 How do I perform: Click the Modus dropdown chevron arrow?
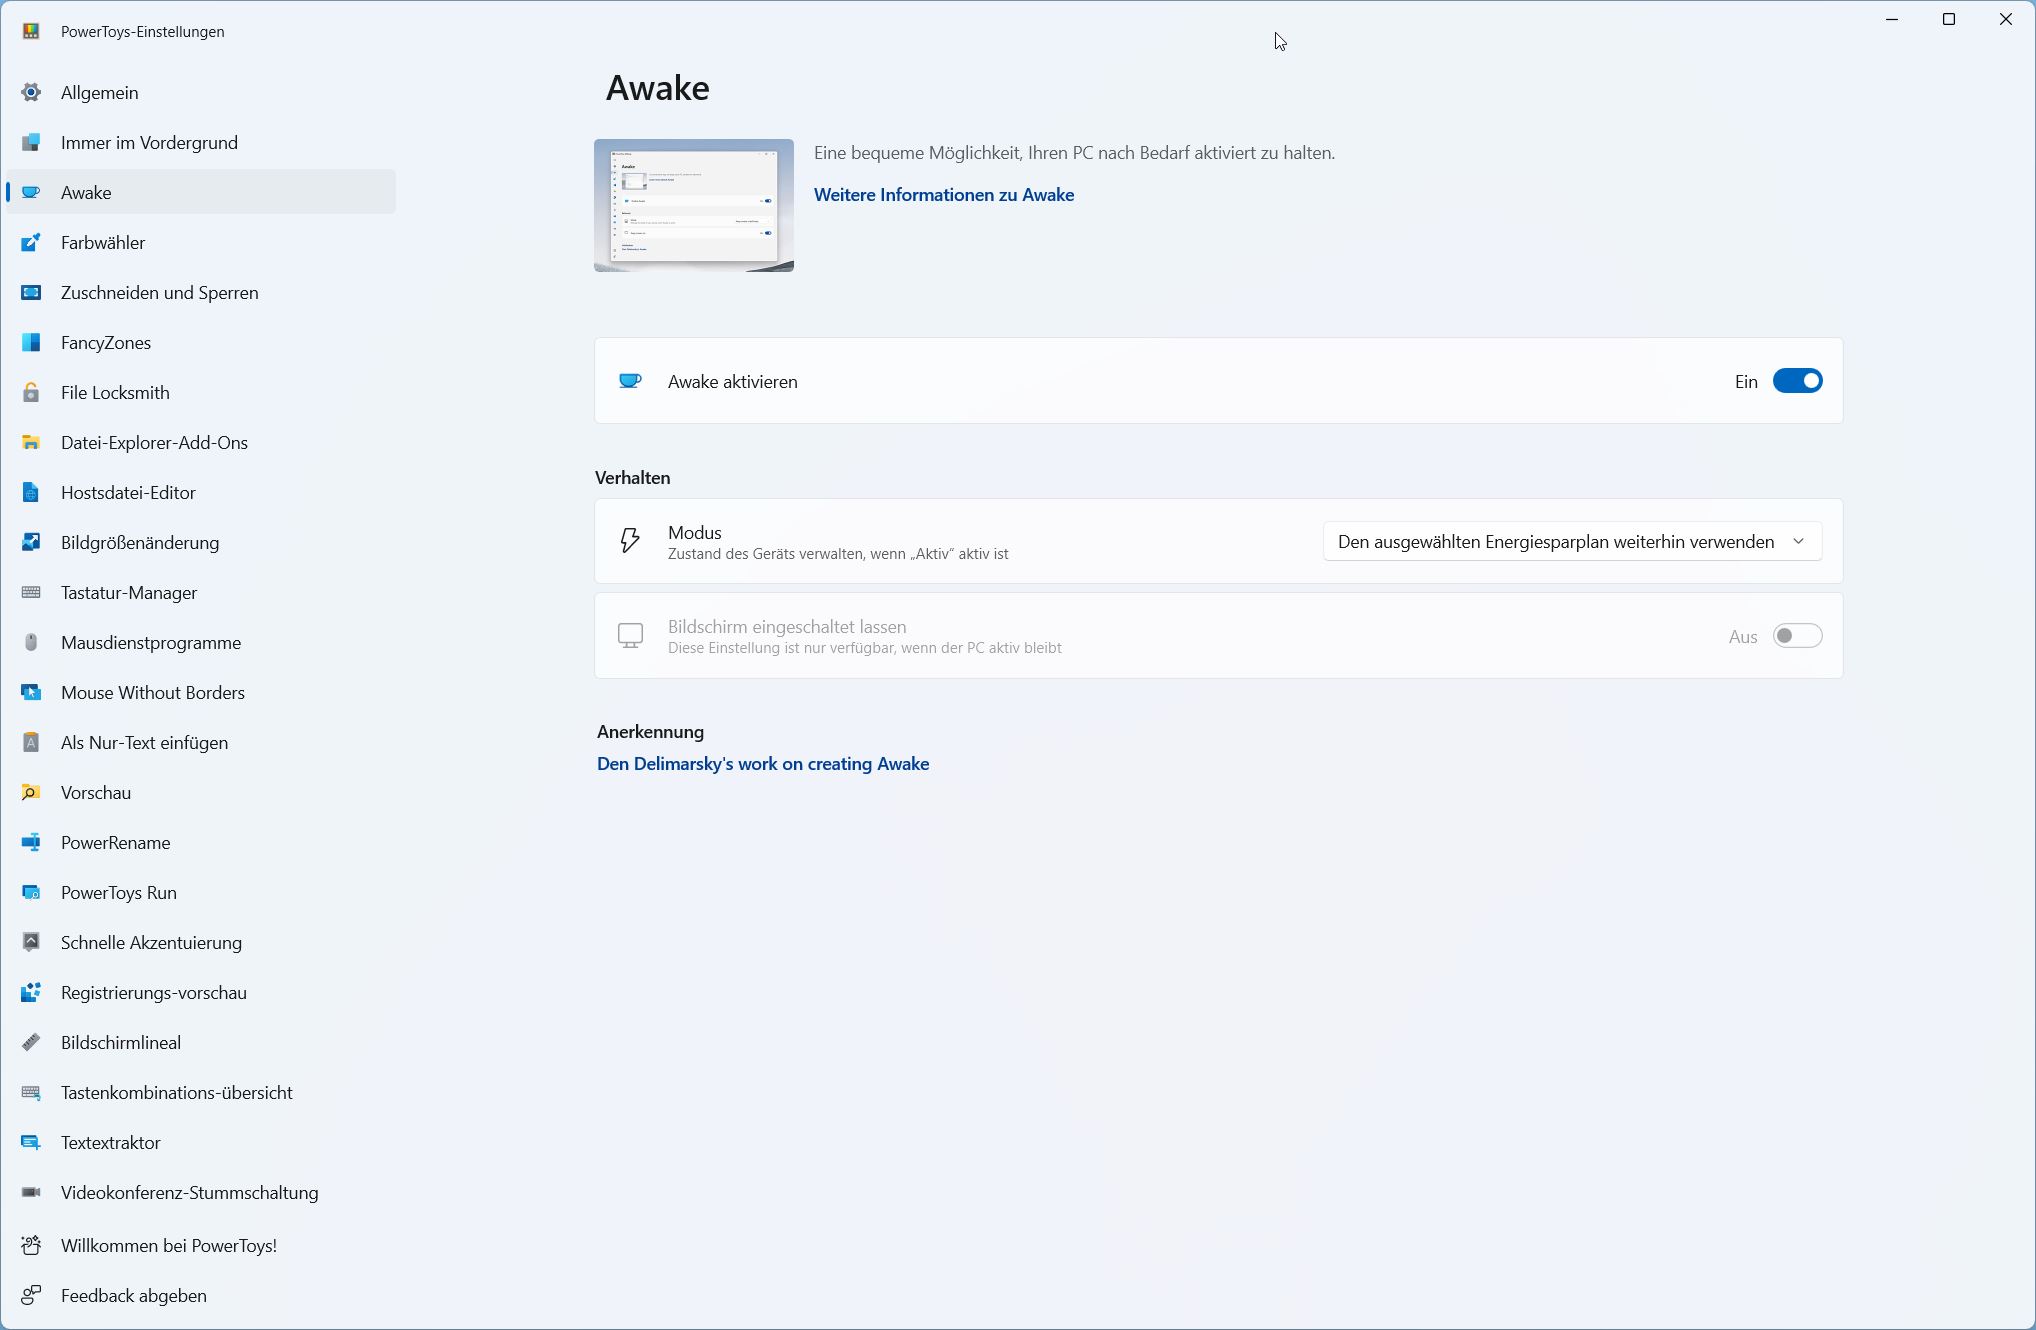pos(1799,542)
